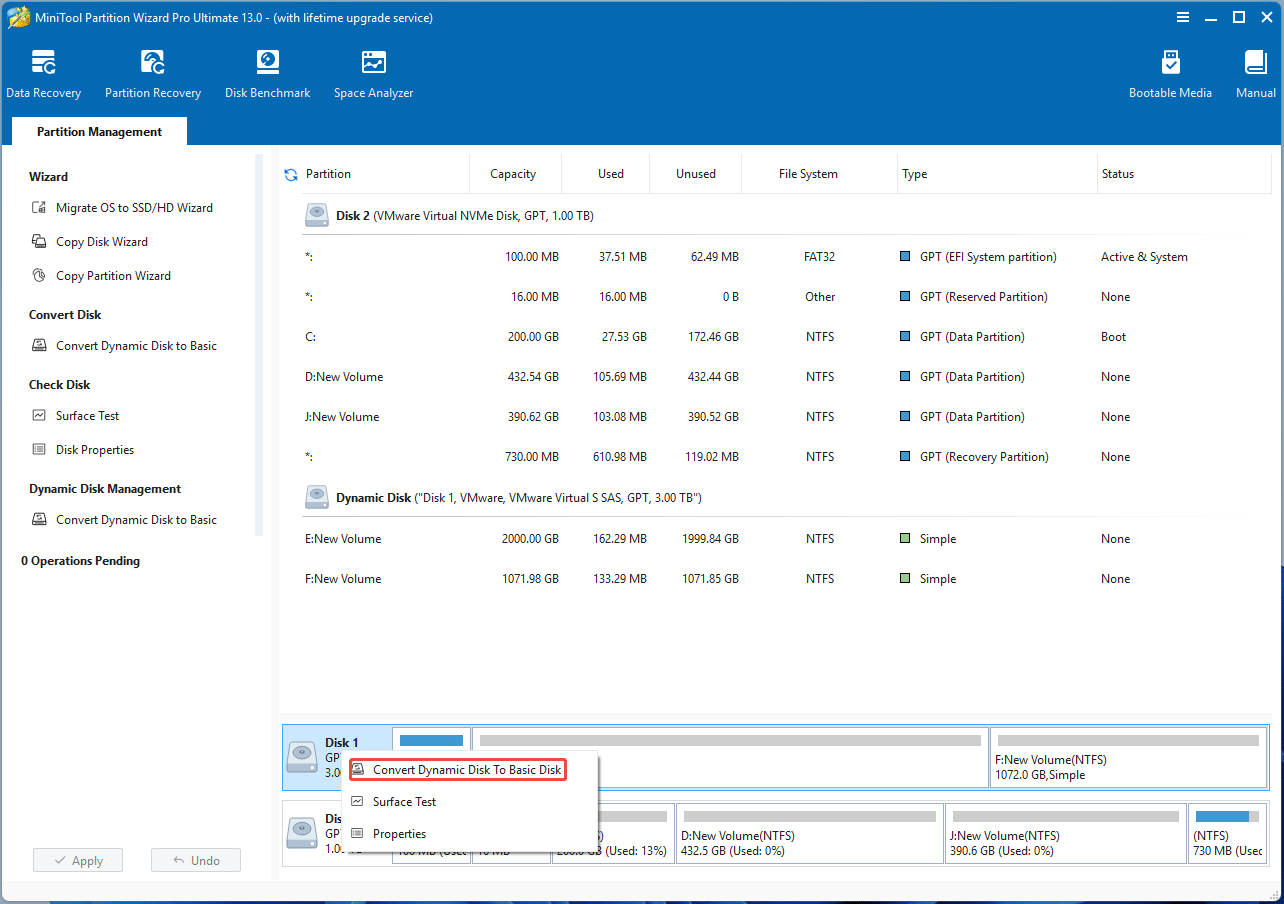
Task: Open the Manual
Action: [x=1255, y=70]
